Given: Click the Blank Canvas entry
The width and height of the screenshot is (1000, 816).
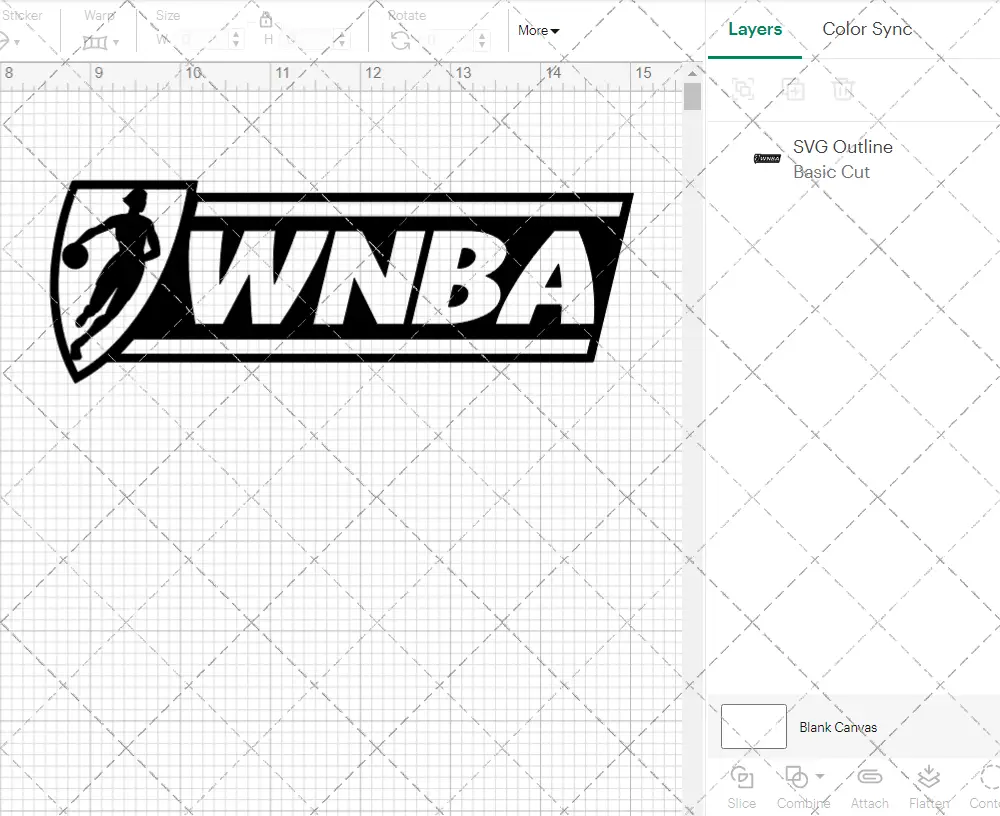Looking at the screenshot, I should point(839,727).
